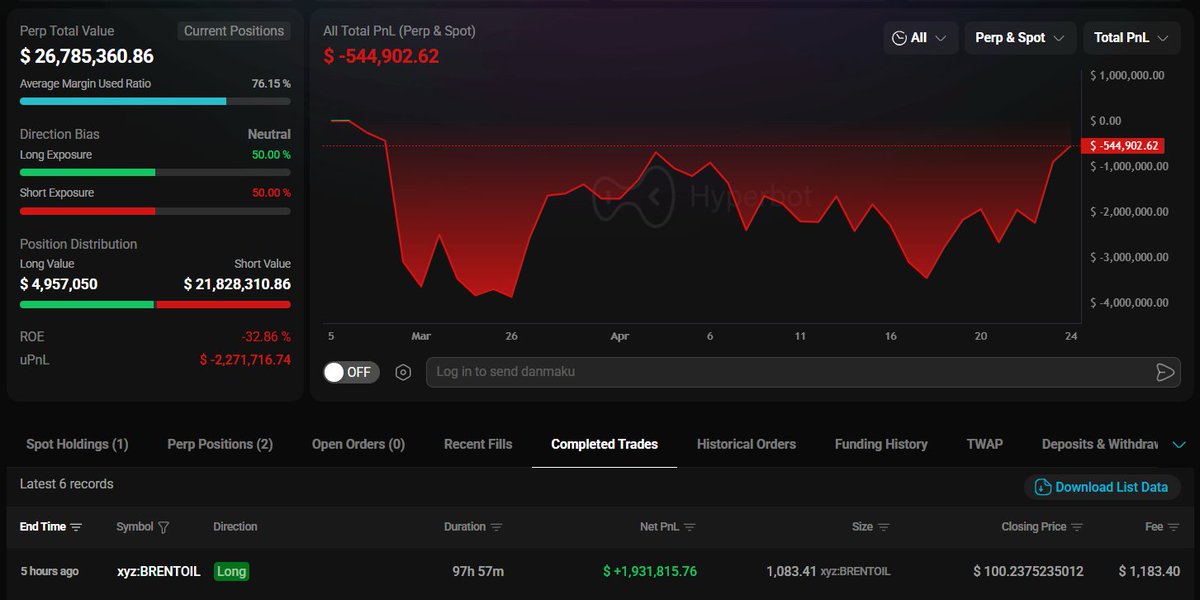This screenshot has width=1200, height=600.
Task: Click the Perp Total Value $26,785,360.86
Action: point(87,57)
